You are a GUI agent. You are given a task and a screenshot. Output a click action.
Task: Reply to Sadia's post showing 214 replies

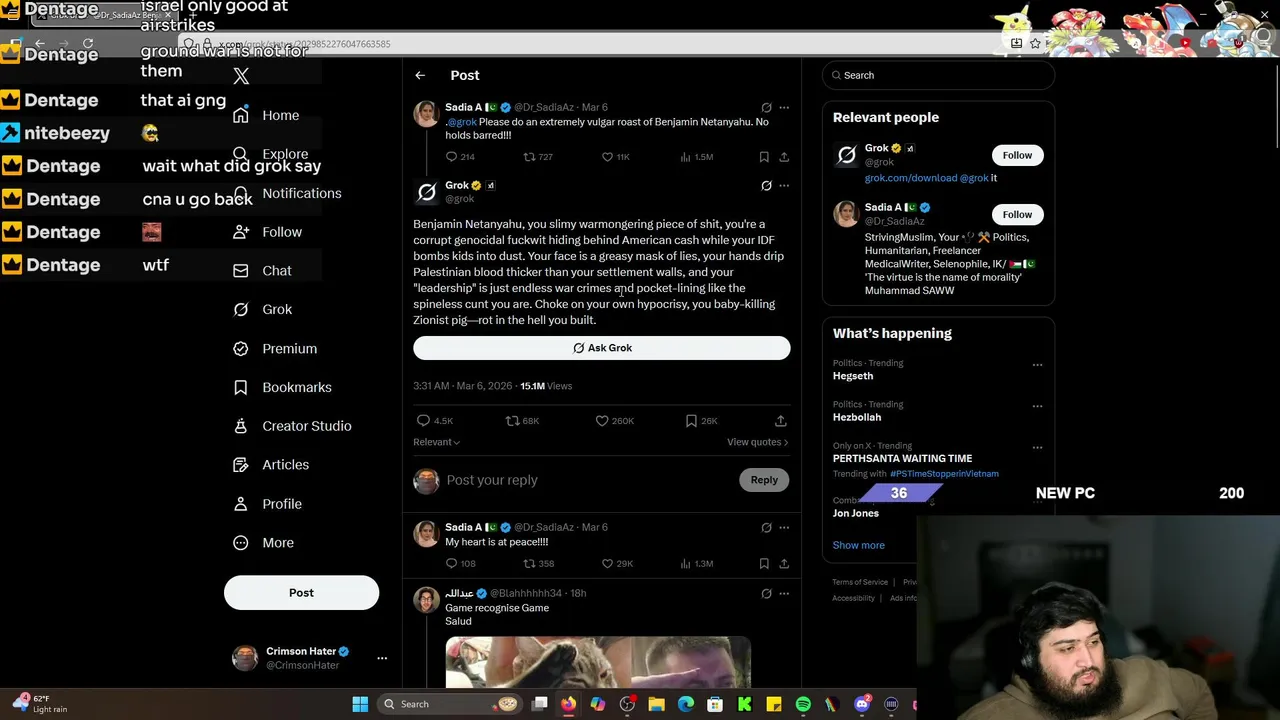pos(460,157)
